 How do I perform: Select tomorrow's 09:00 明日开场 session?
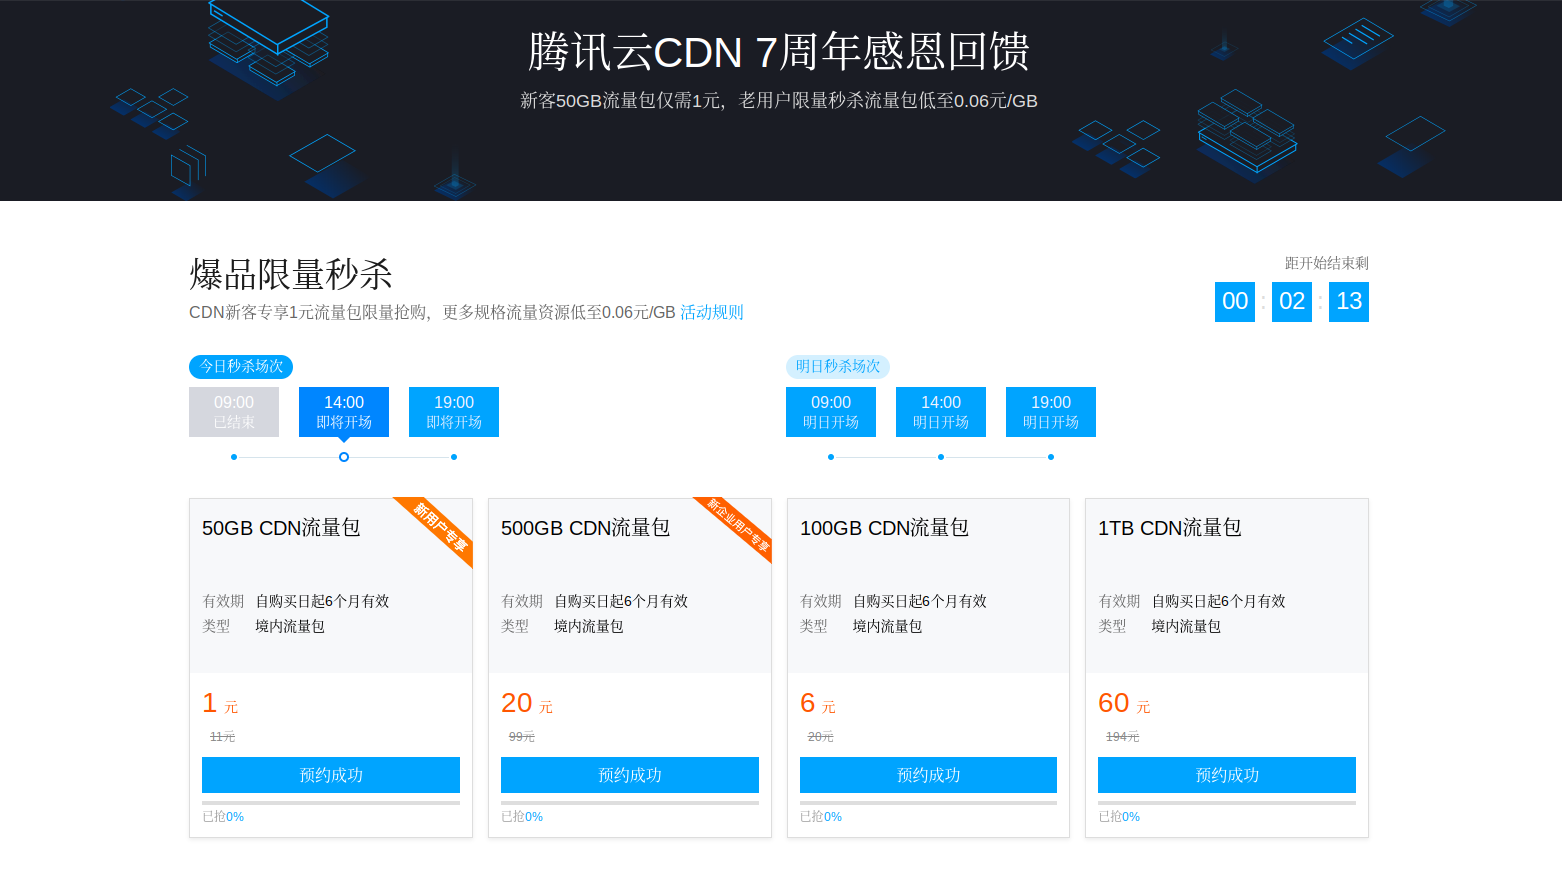[831, 412]
